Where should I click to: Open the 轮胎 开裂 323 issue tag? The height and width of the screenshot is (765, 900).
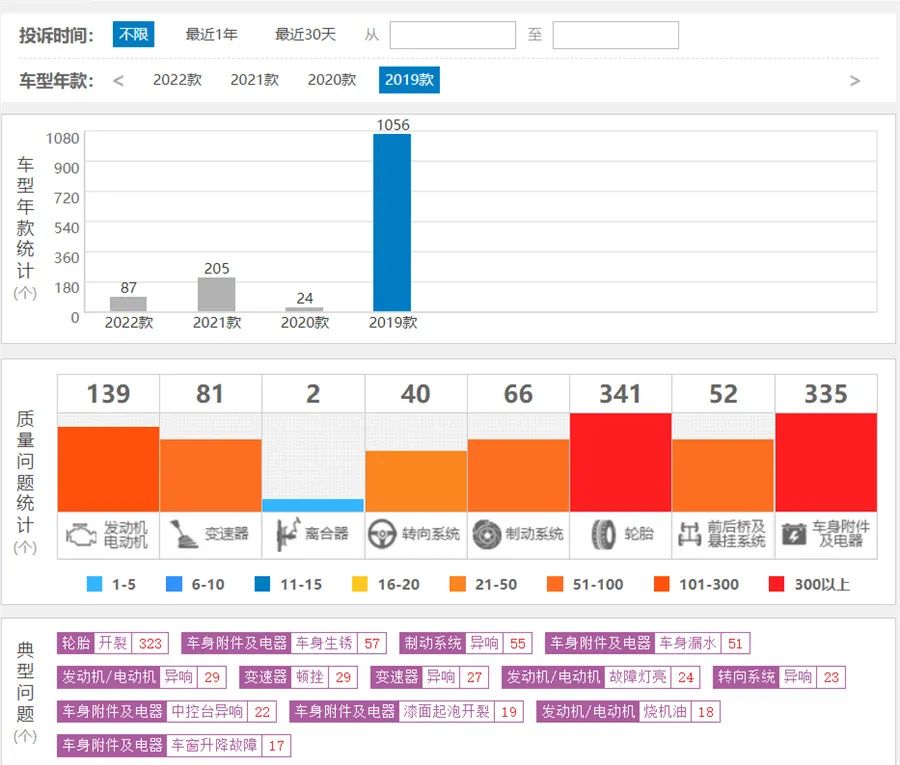[x=112, y=644]
